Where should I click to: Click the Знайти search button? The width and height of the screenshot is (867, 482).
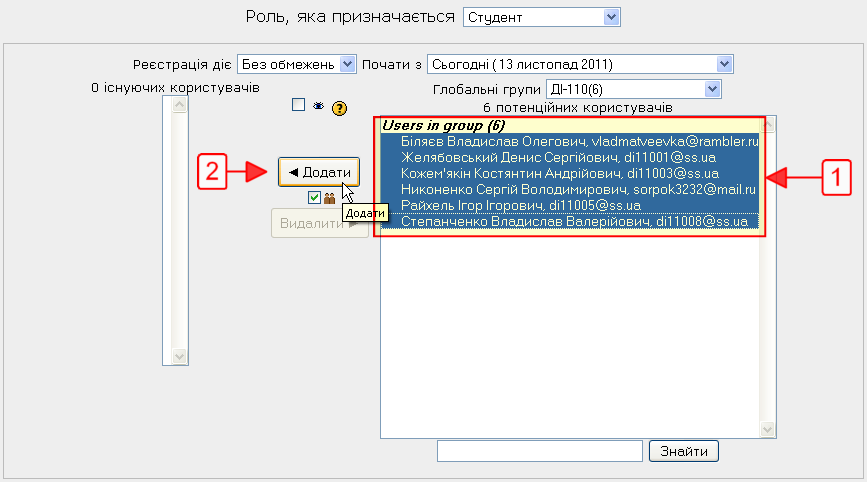[x=684, y=451]
